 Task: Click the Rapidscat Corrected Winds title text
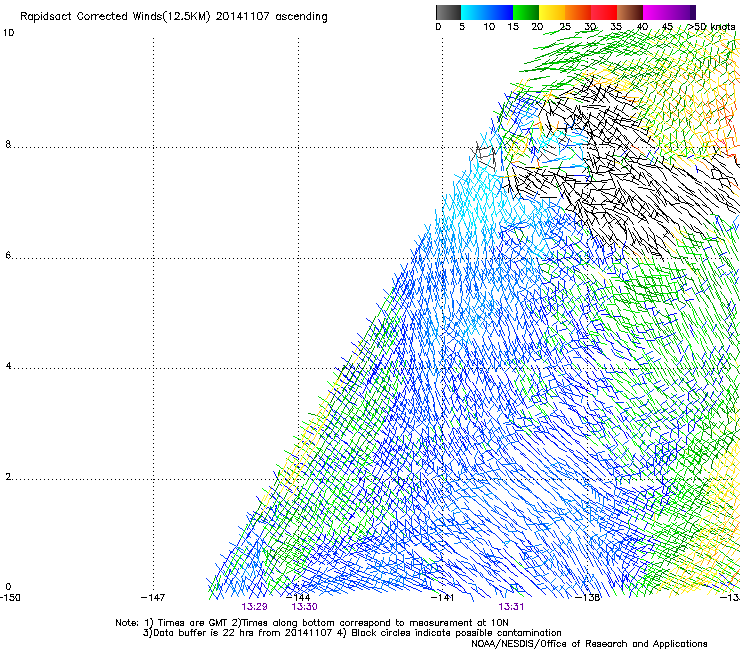pos(174,17)
